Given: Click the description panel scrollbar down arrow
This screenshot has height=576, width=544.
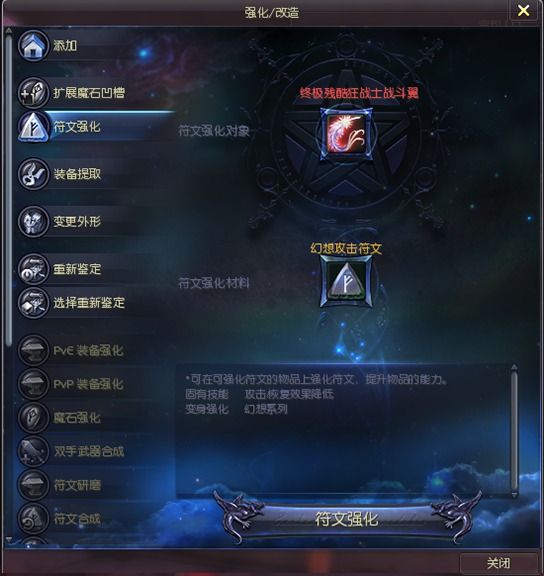Looking at the screenshot, I should pyautogui.click(x=514, y=495).
